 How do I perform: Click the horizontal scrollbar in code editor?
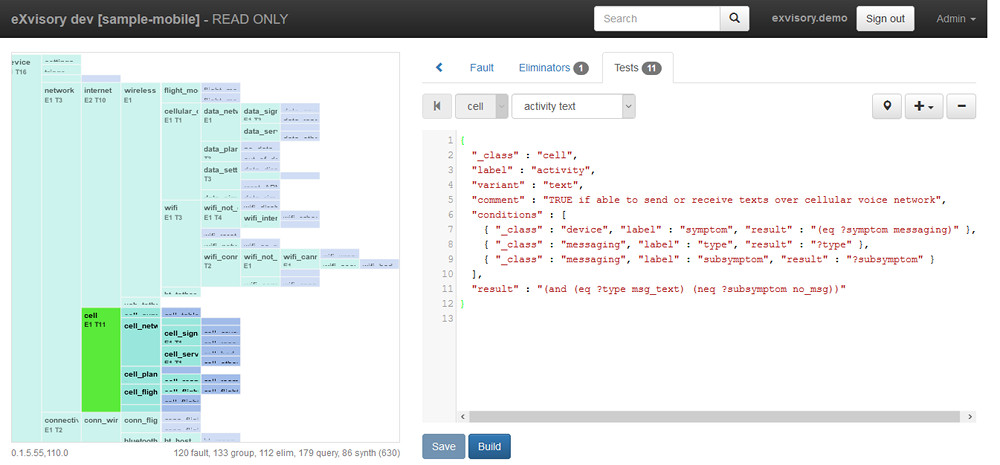click(714, 417)
